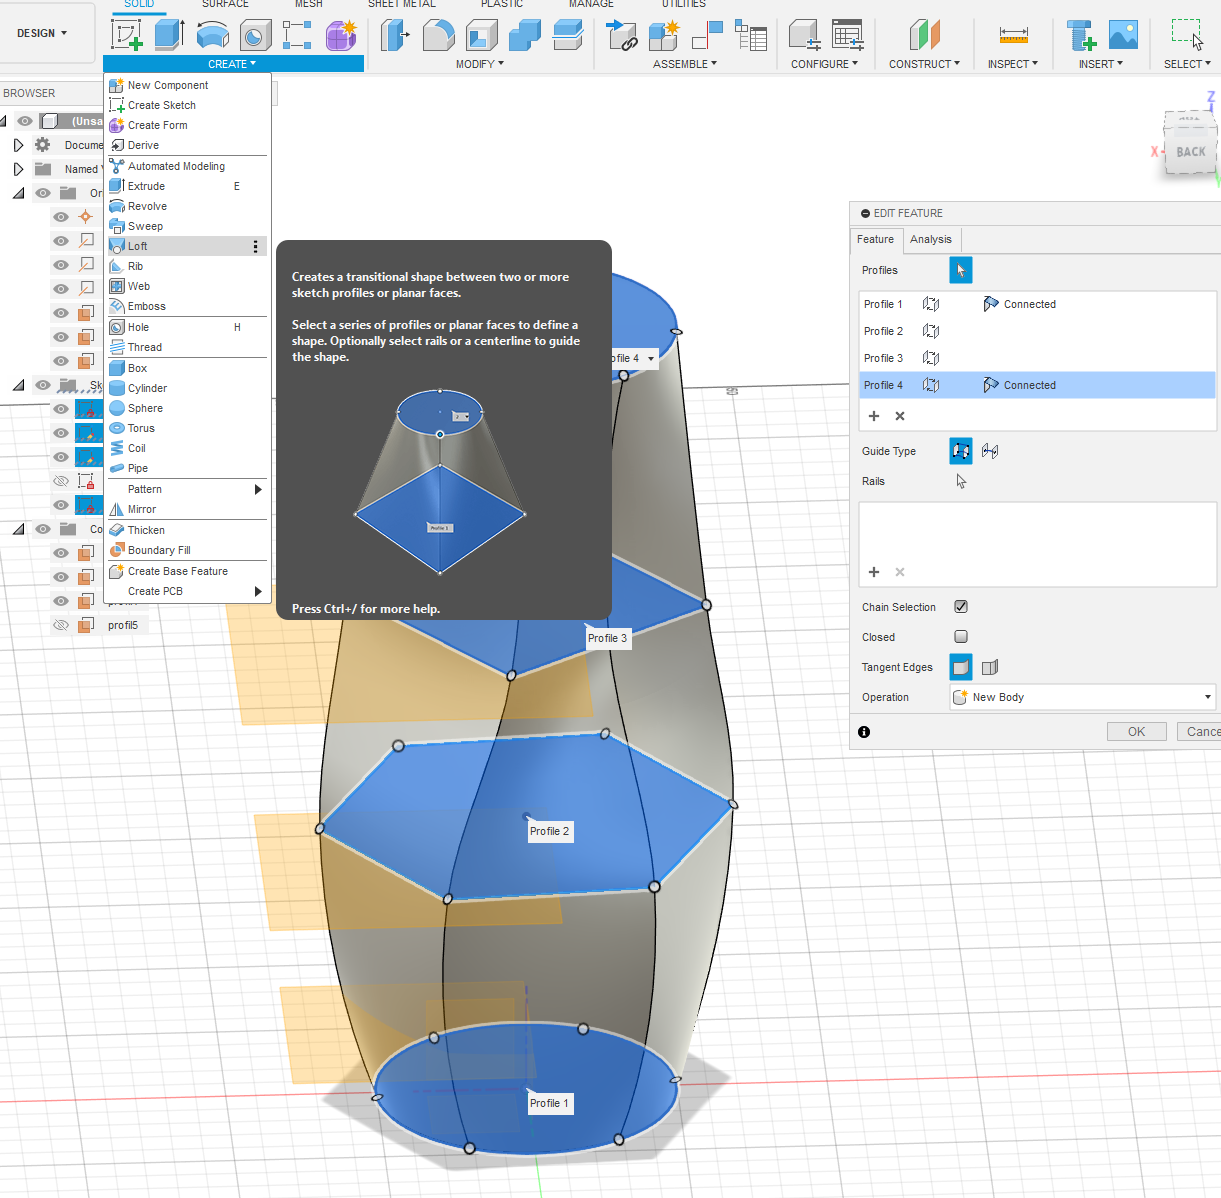This screenshot has width=1221, height=1198.
Task: Click the ViewCube BACK face
Action: [1190, 152]
